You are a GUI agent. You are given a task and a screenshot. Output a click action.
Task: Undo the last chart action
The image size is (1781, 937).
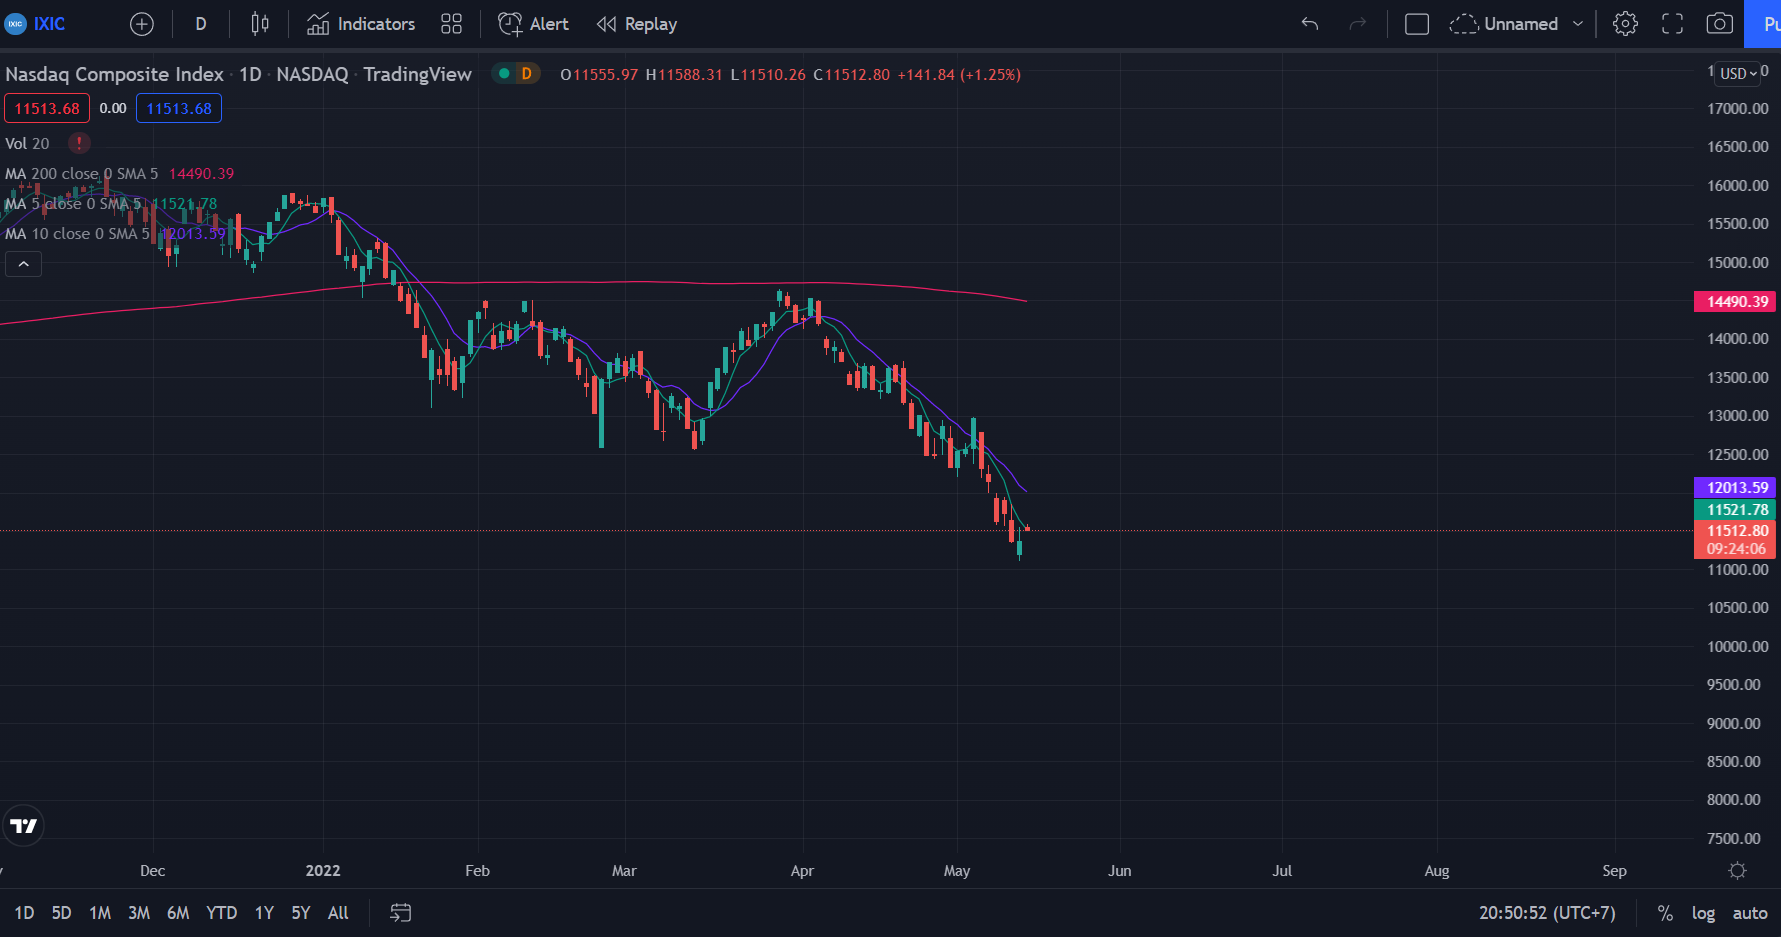click(x=1310, y=24)
